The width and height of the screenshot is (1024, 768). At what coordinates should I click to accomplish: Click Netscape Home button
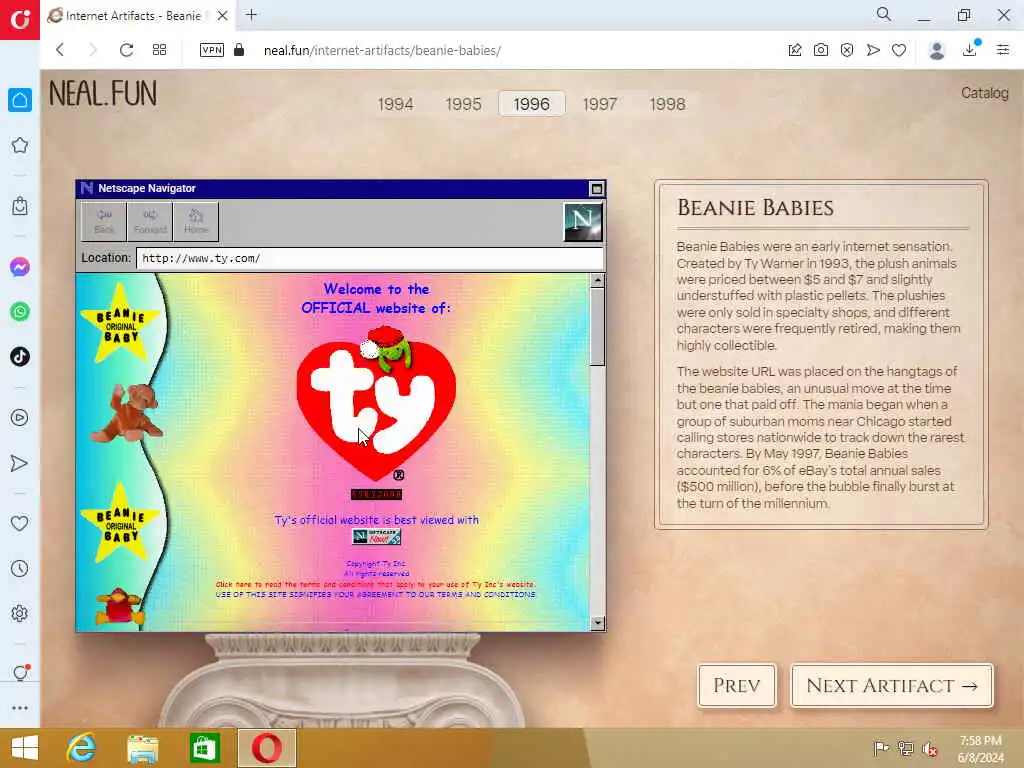pos(196,221)
